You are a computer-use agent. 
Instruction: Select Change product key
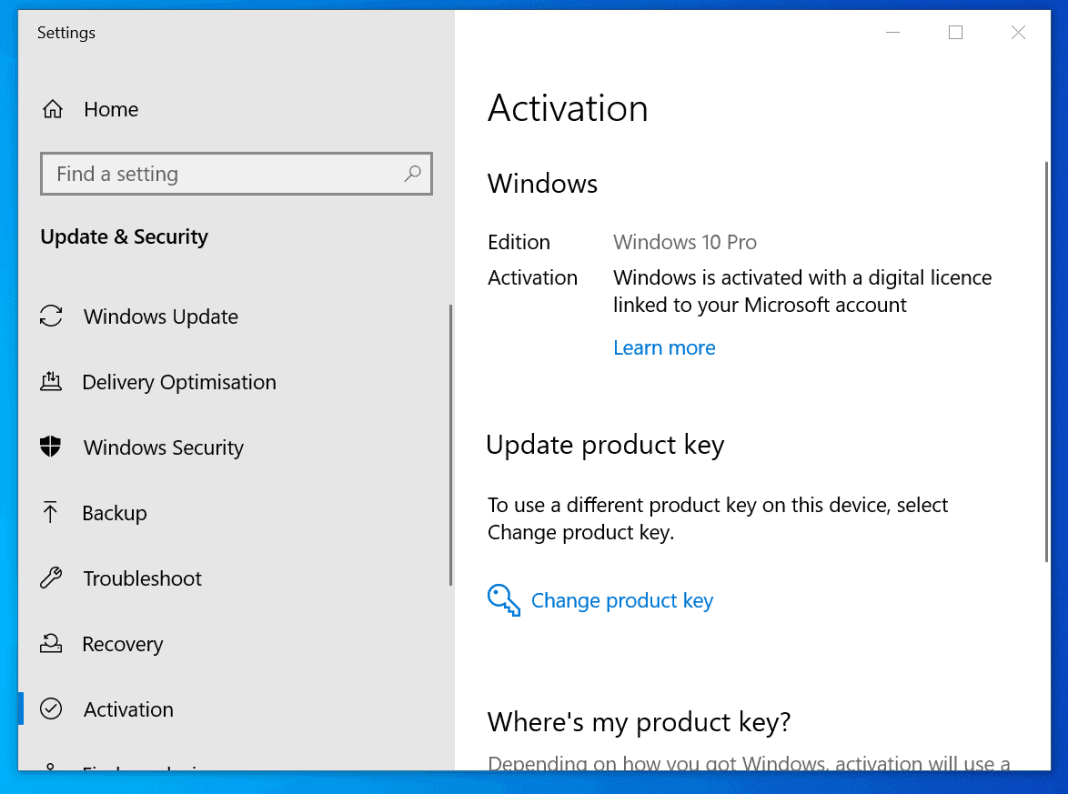(622, 599)
